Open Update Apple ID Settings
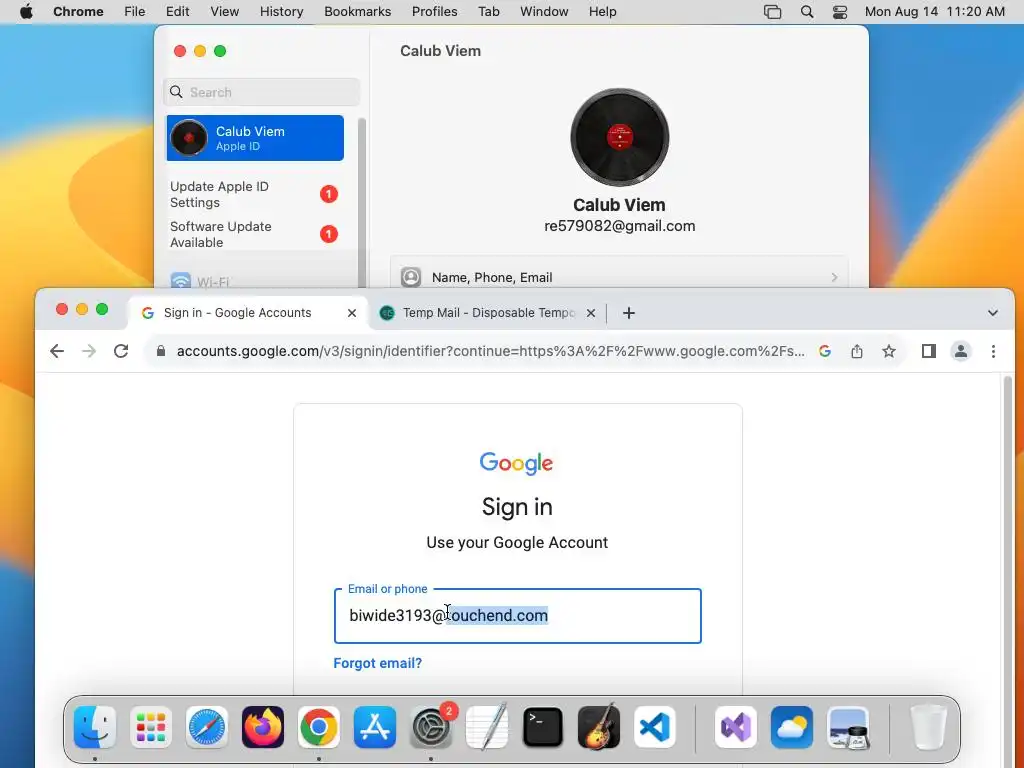Image resolution: width=1024 pixels, height=768 pixels. pyautogui.click(x=253, y=195)
